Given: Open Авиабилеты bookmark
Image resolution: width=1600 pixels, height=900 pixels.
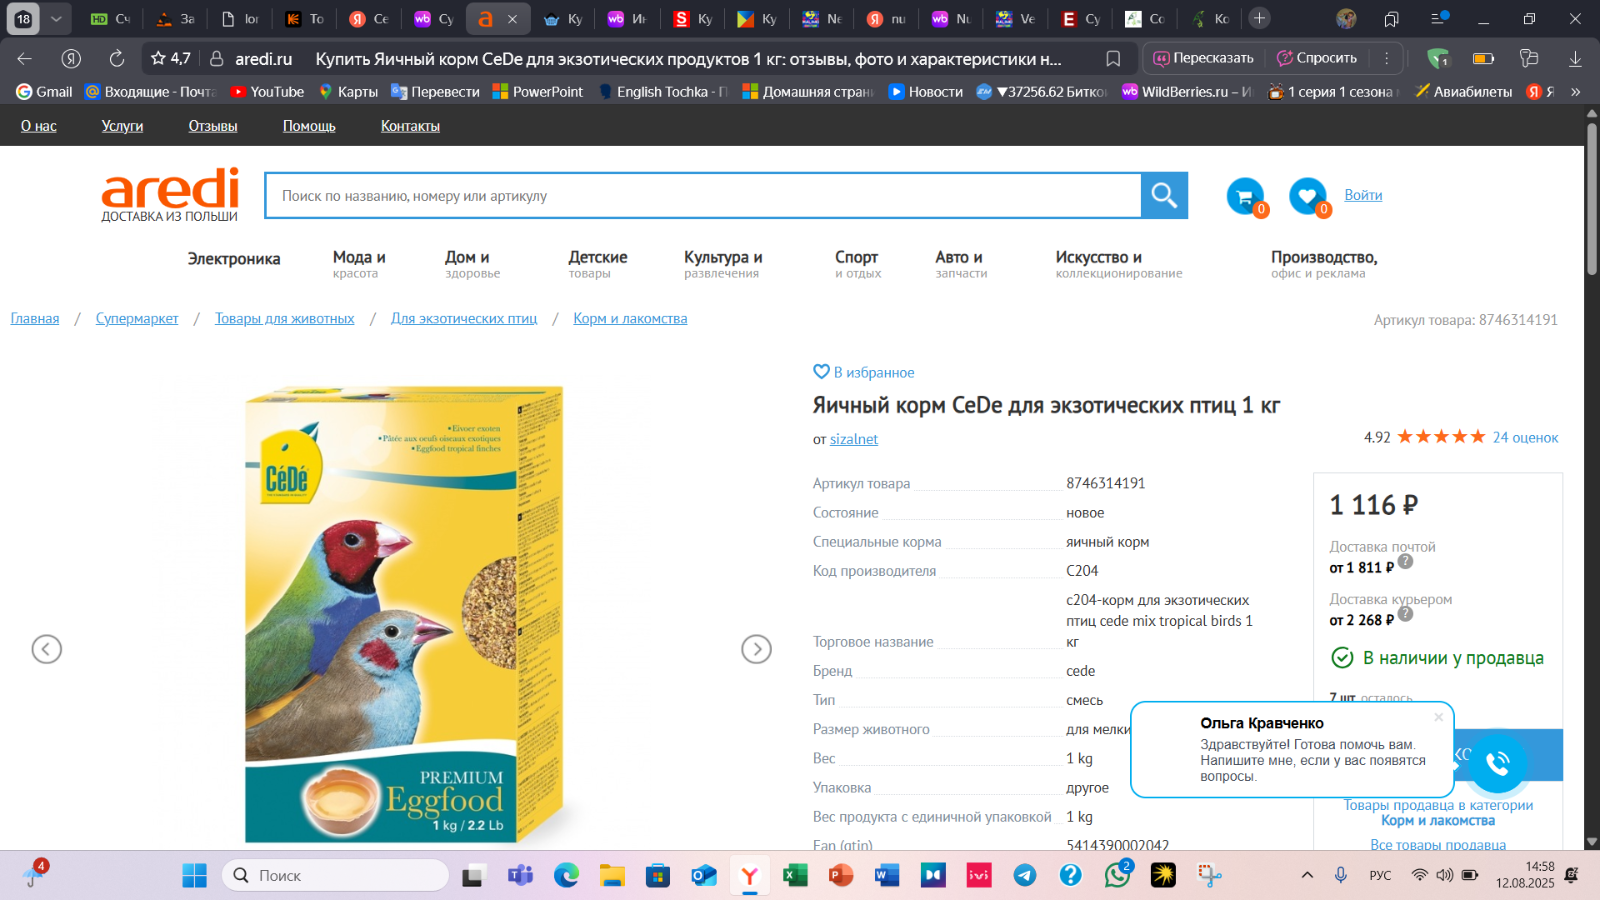Looking at the screenshot, I should (x=1464, y=91).
